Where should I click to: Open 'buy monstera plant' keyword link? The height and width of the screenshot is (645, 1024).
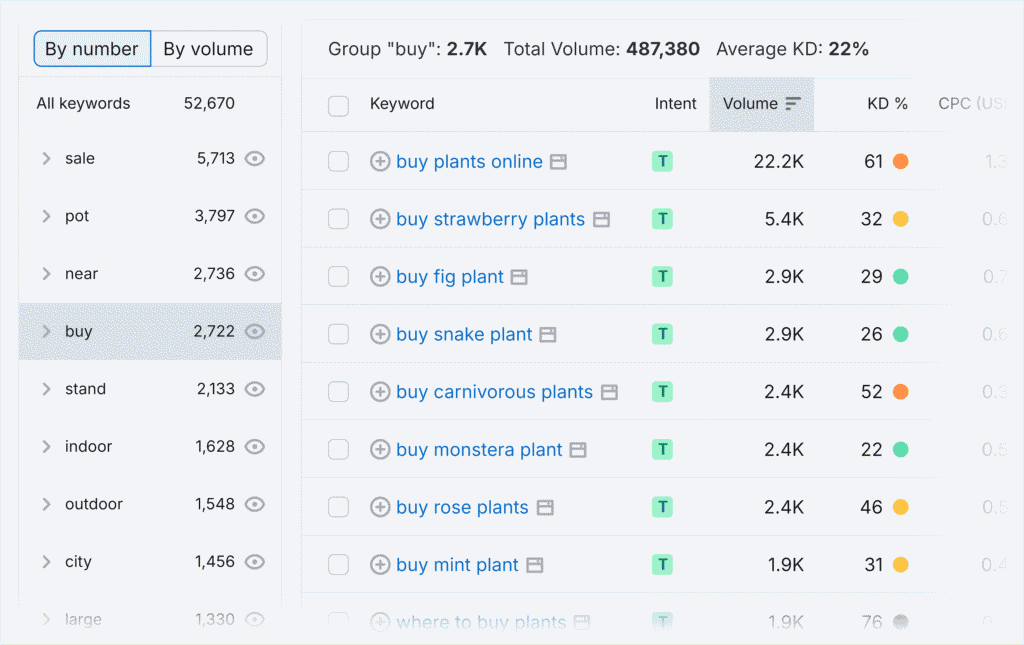coord(479,449)
